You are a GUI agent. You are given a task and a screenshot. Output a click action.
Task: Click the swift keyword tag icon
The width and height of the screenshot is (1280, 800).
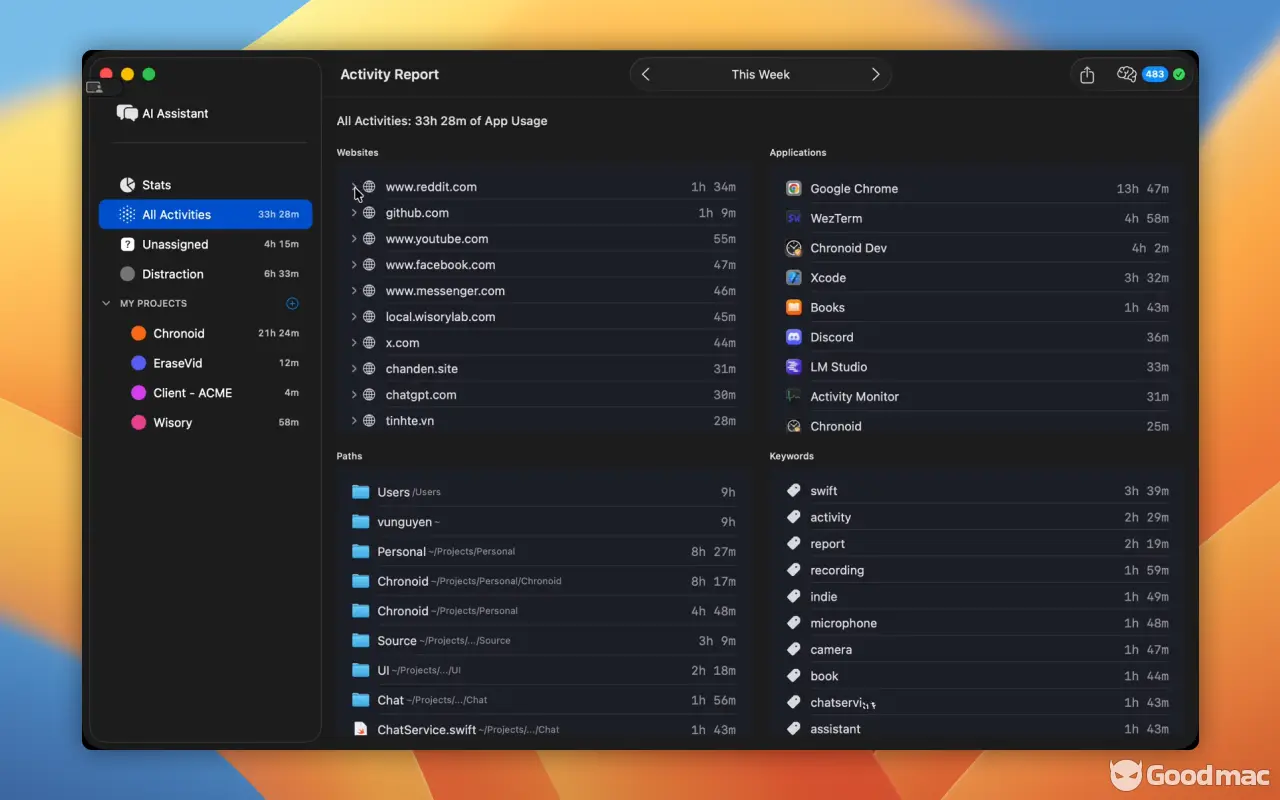(793, 491)
